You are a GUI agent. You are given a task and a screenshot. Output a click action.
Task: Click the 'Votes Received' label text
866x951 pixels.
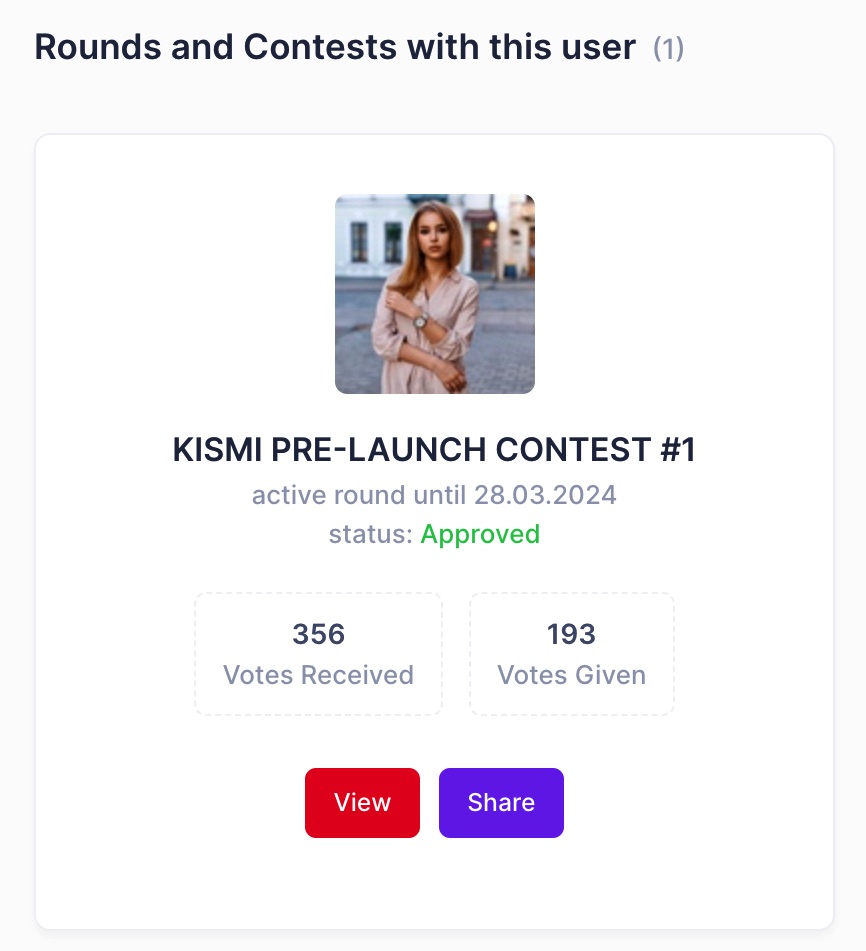coord(318,674)
